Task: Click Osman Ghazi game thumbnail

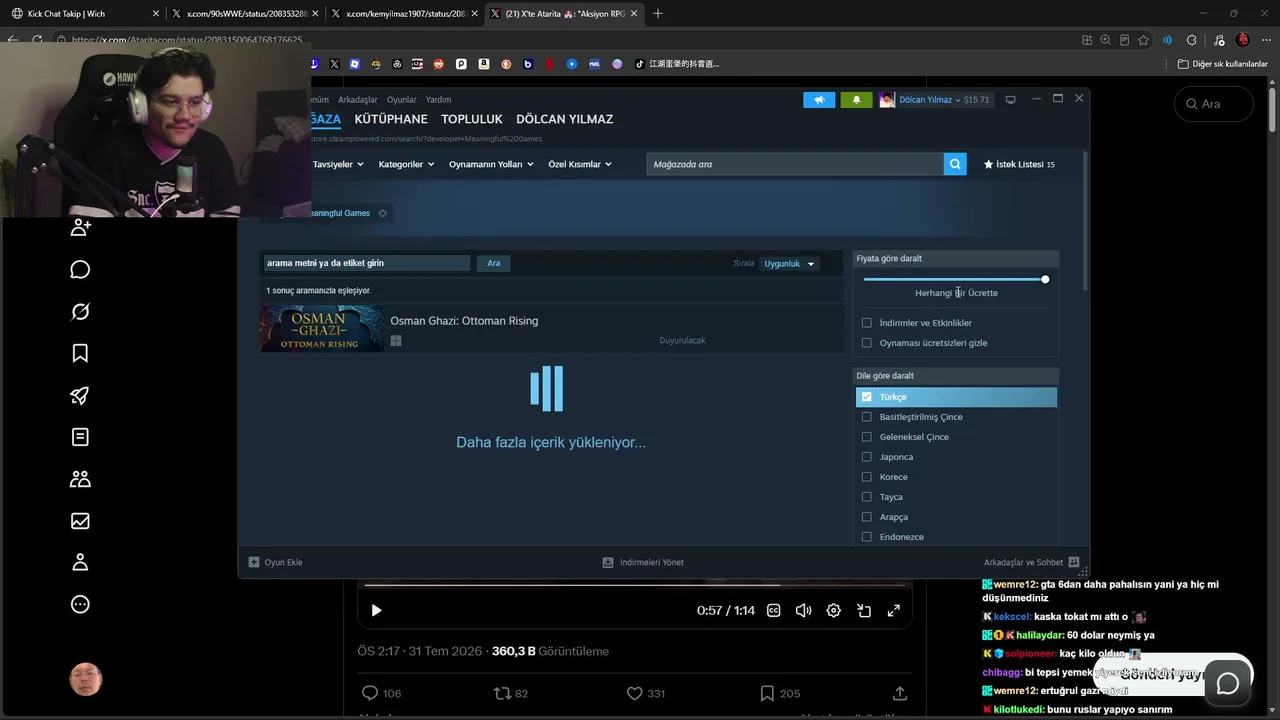Action: click(322, 329)
